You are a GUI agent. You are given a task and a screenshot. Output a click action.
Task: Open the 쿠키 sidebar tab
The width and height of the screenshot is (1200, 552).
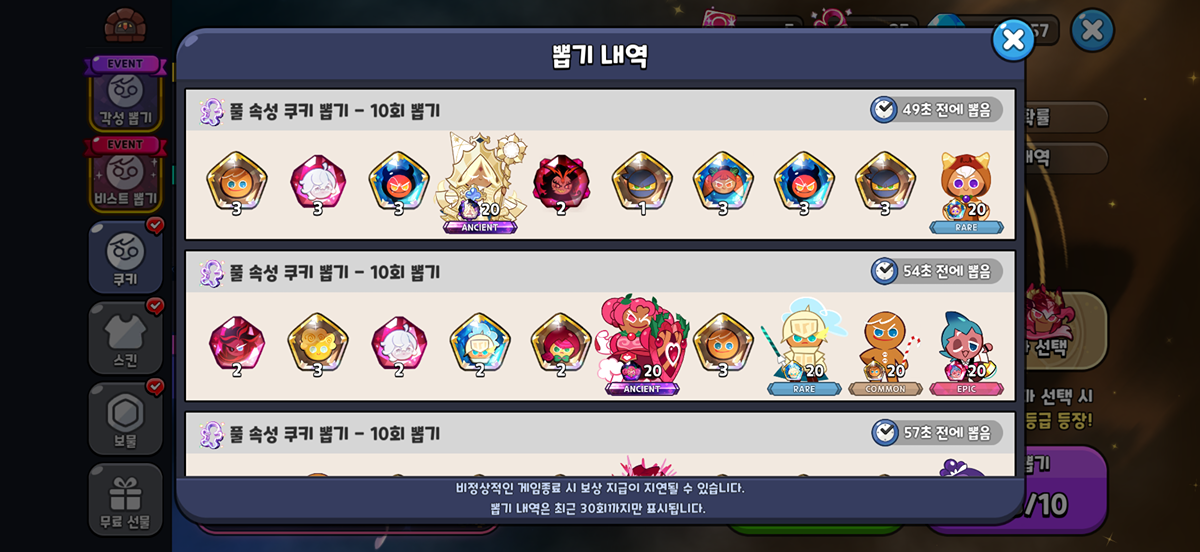(125, 256)
